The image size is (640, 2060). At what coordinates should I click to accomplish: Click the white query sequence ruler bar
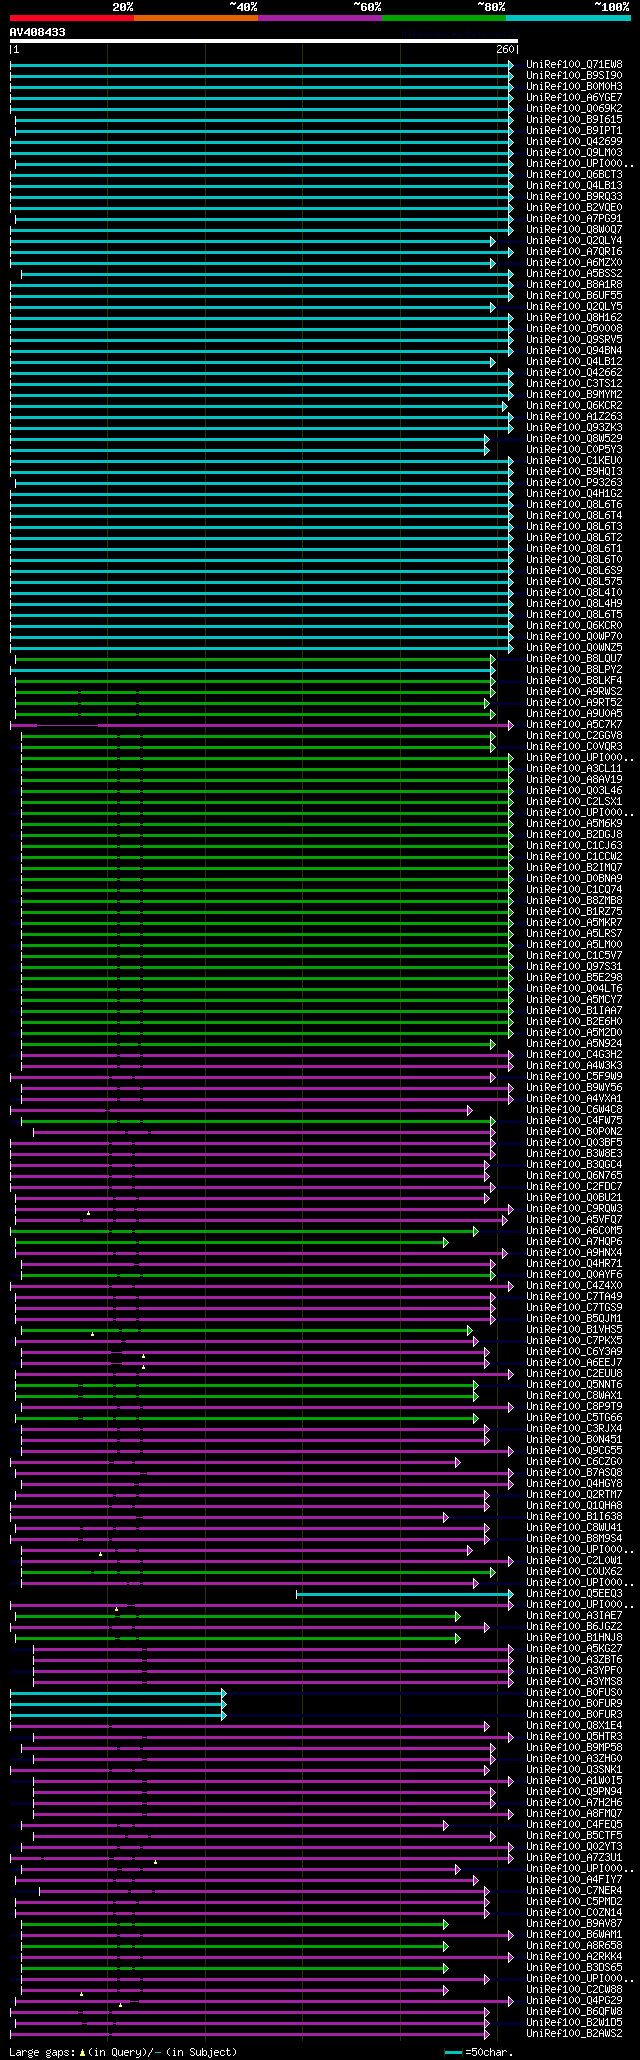tap(264, 41)
